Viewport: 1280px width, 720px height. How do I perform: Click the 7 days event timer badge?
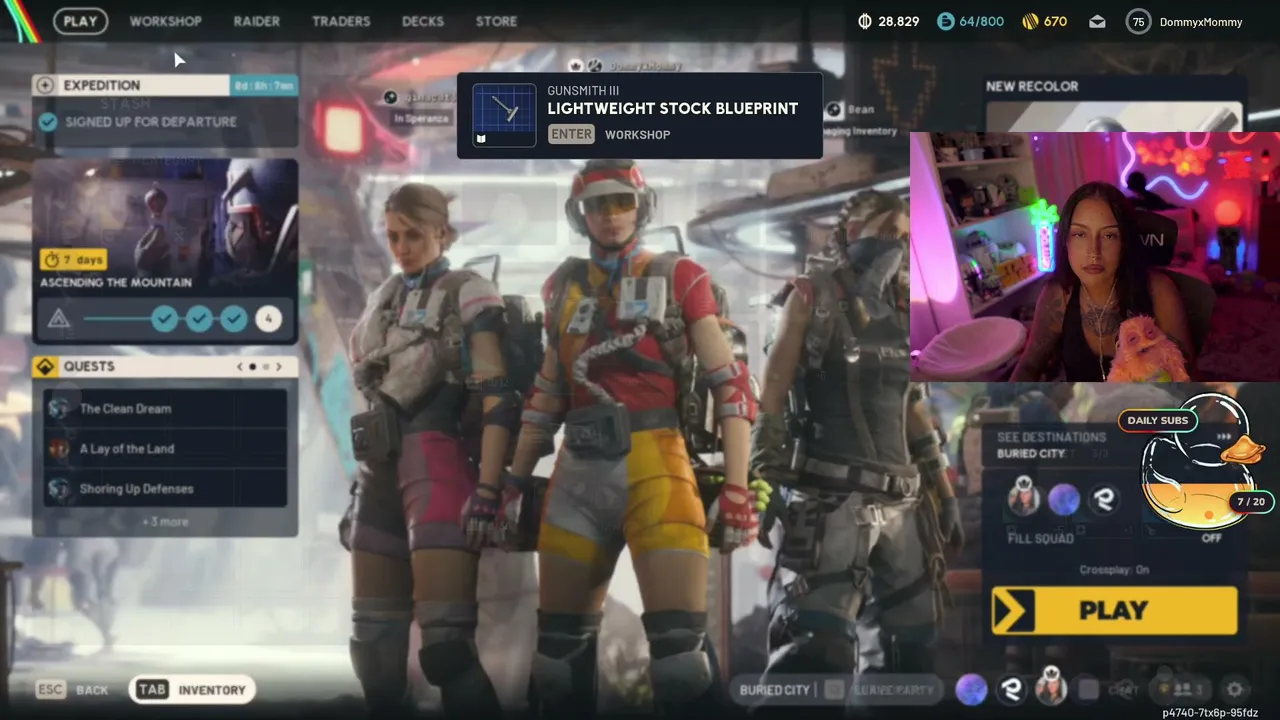tap(73, 260)
